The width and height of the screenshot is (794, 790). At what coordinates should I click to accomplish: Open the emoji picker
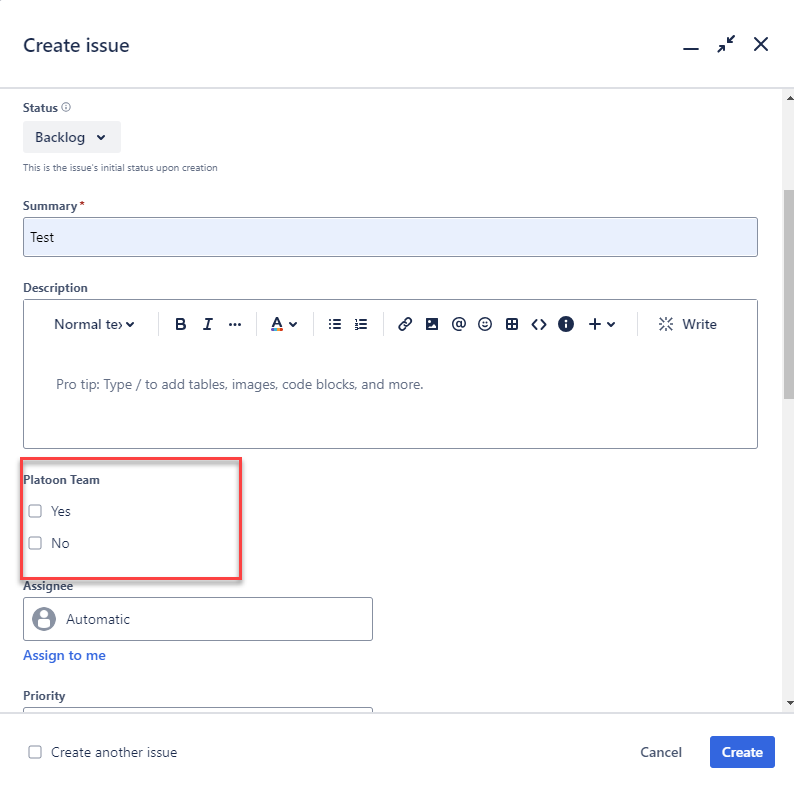[x=485, y=324]
